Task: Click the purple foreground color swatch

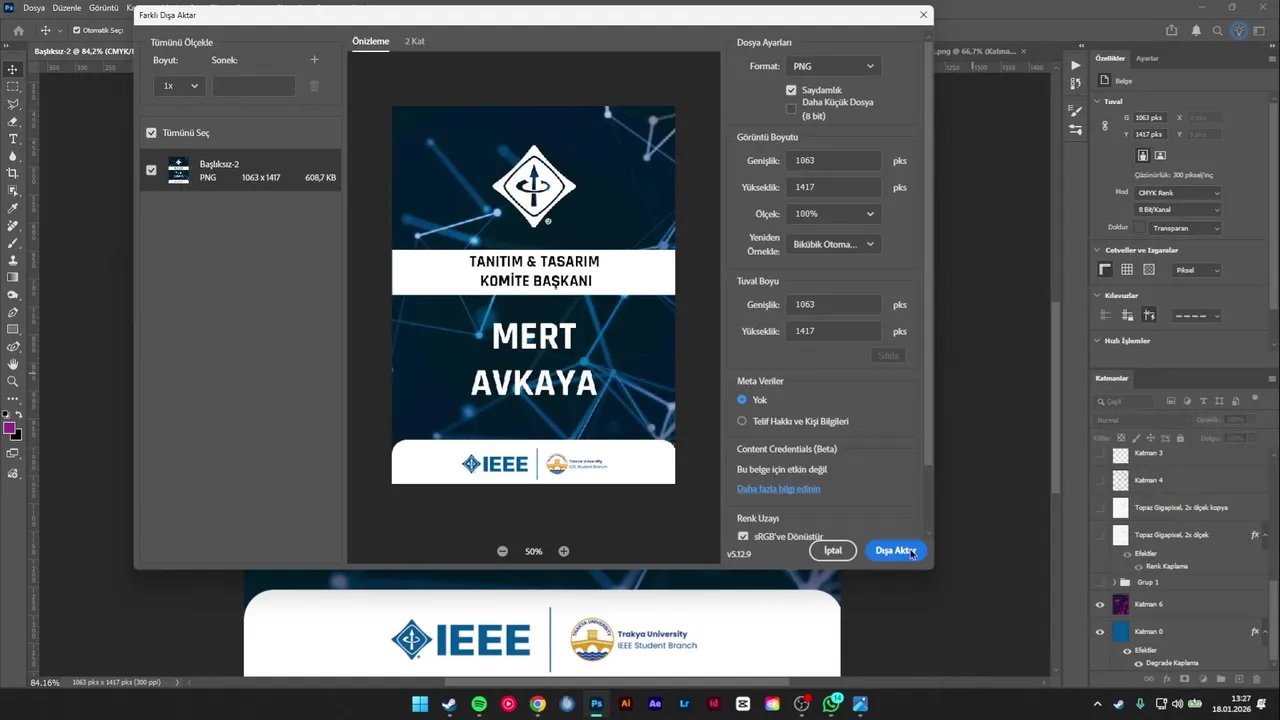Action: [9, 429]
